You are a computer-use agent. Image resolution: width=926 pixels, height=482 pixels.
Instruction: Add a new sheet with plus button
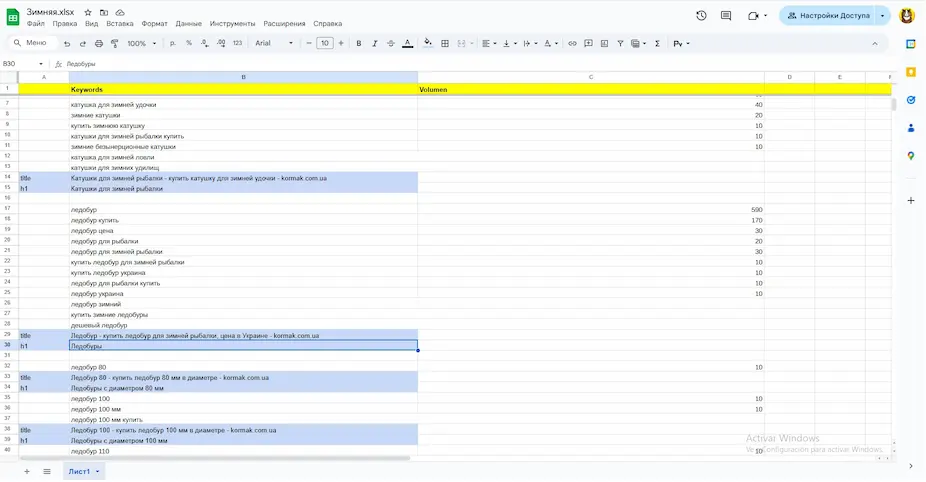(26, 471)
